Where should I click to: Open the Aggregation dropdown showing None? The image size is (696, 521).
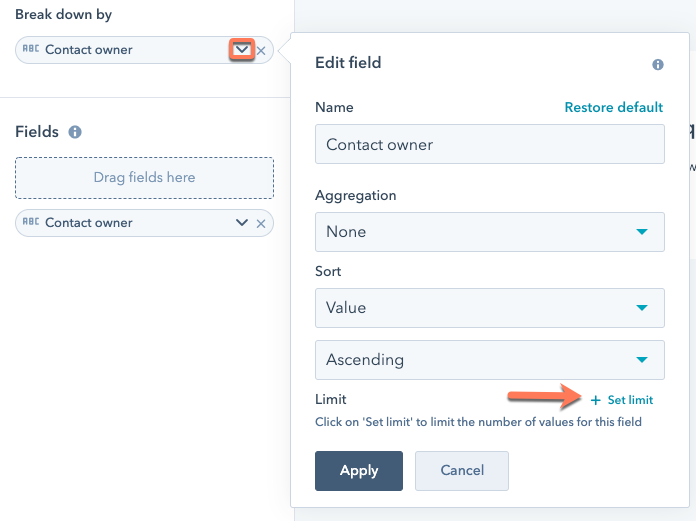[x=490, y=232]
